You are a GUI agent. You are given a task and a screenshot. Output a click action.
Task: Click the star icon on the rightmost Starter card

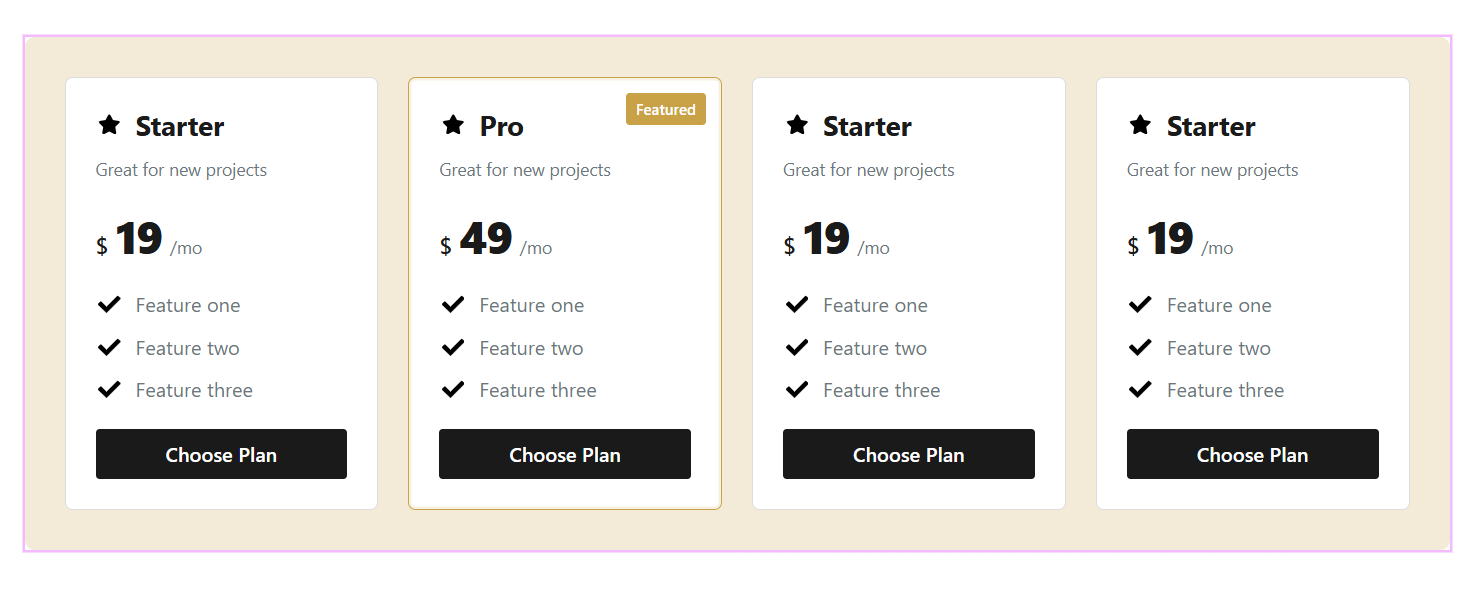(x=1140, y=125)
